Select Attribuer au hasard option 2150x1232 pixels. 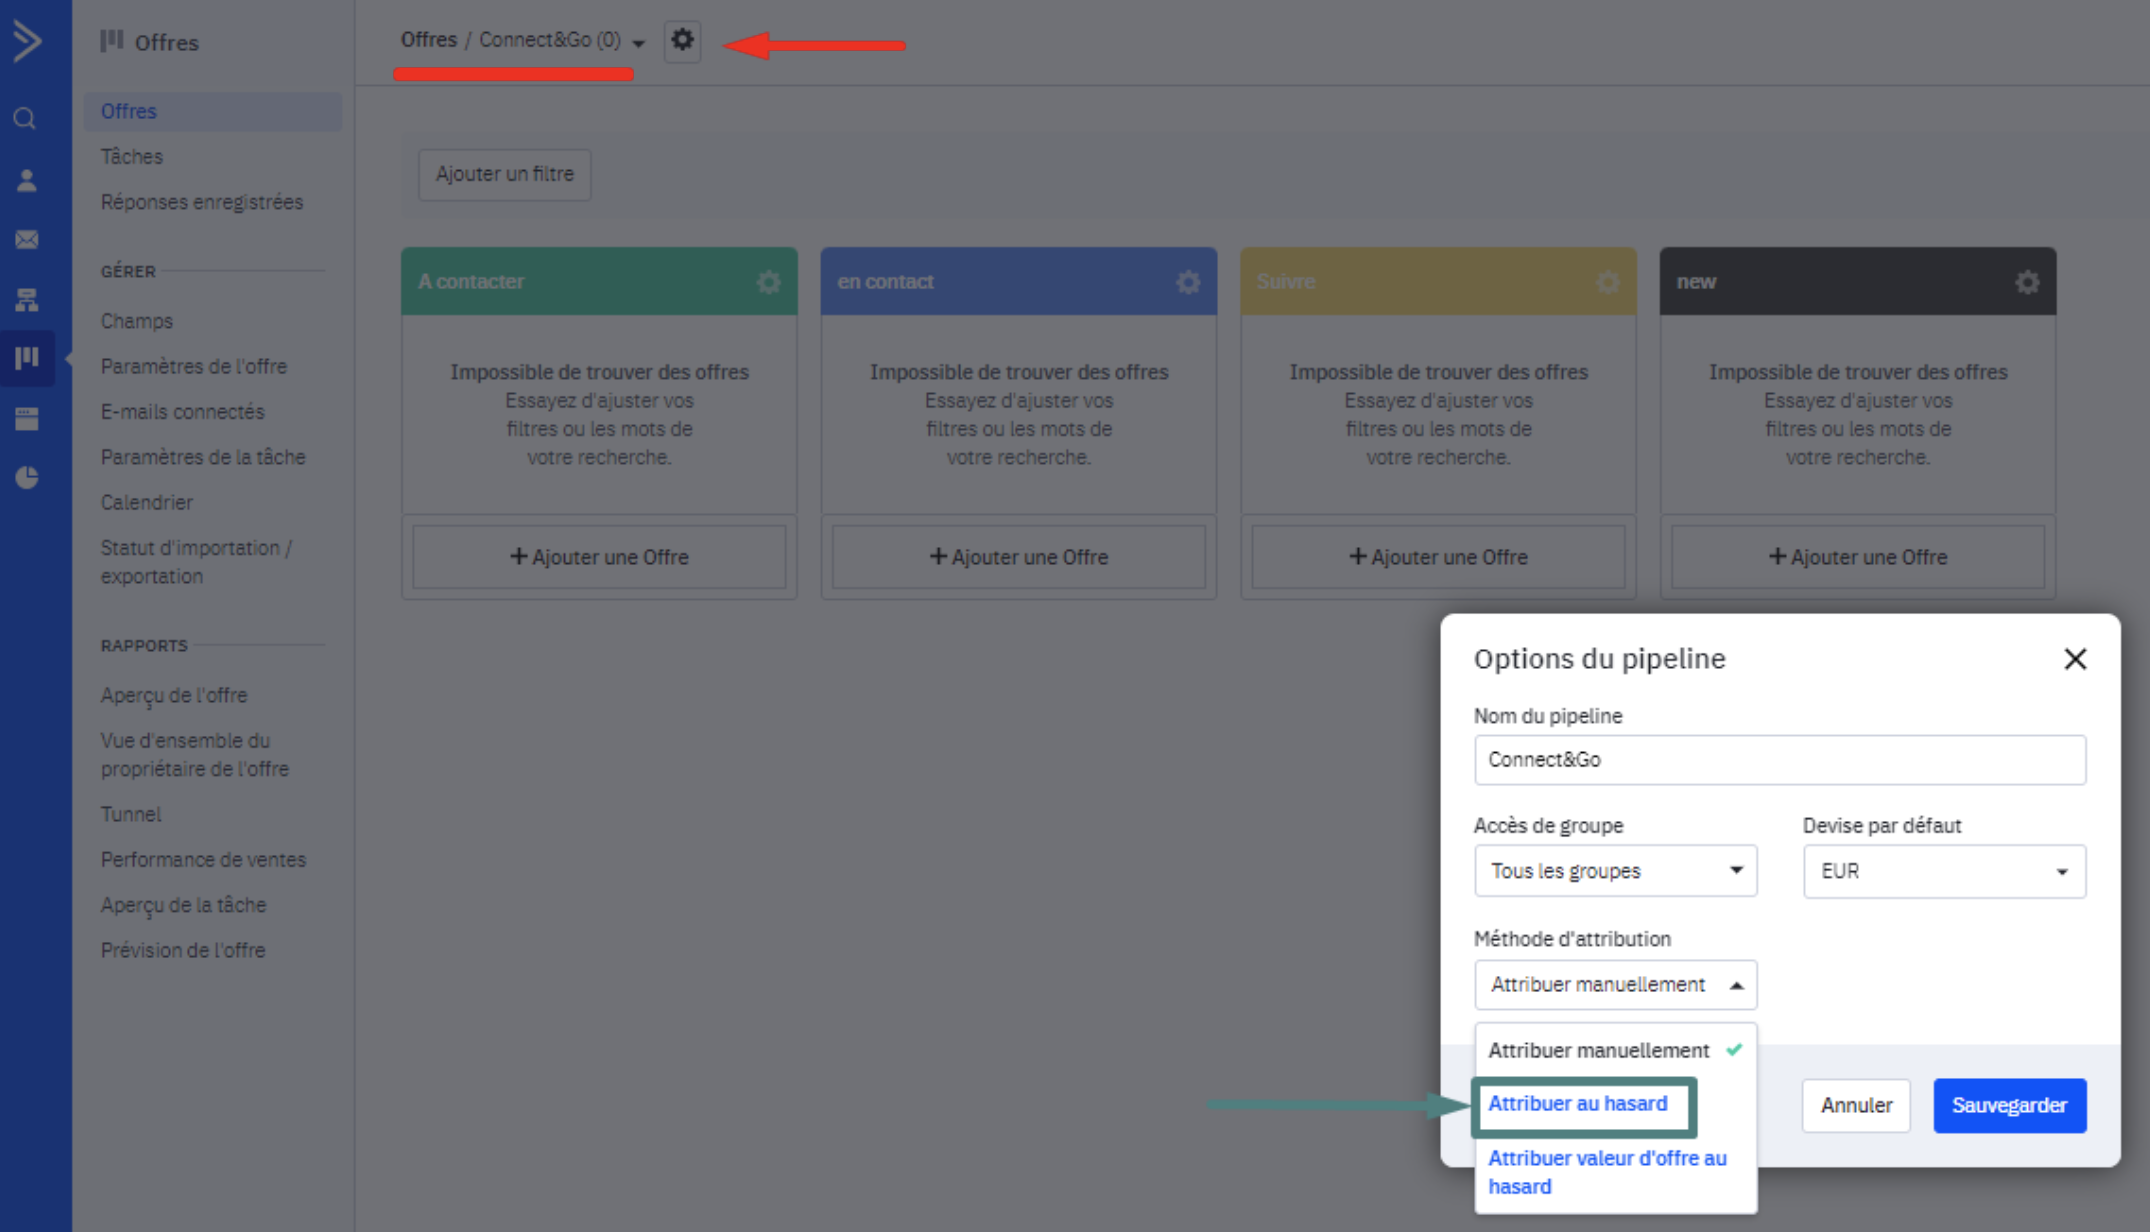1578,1104
